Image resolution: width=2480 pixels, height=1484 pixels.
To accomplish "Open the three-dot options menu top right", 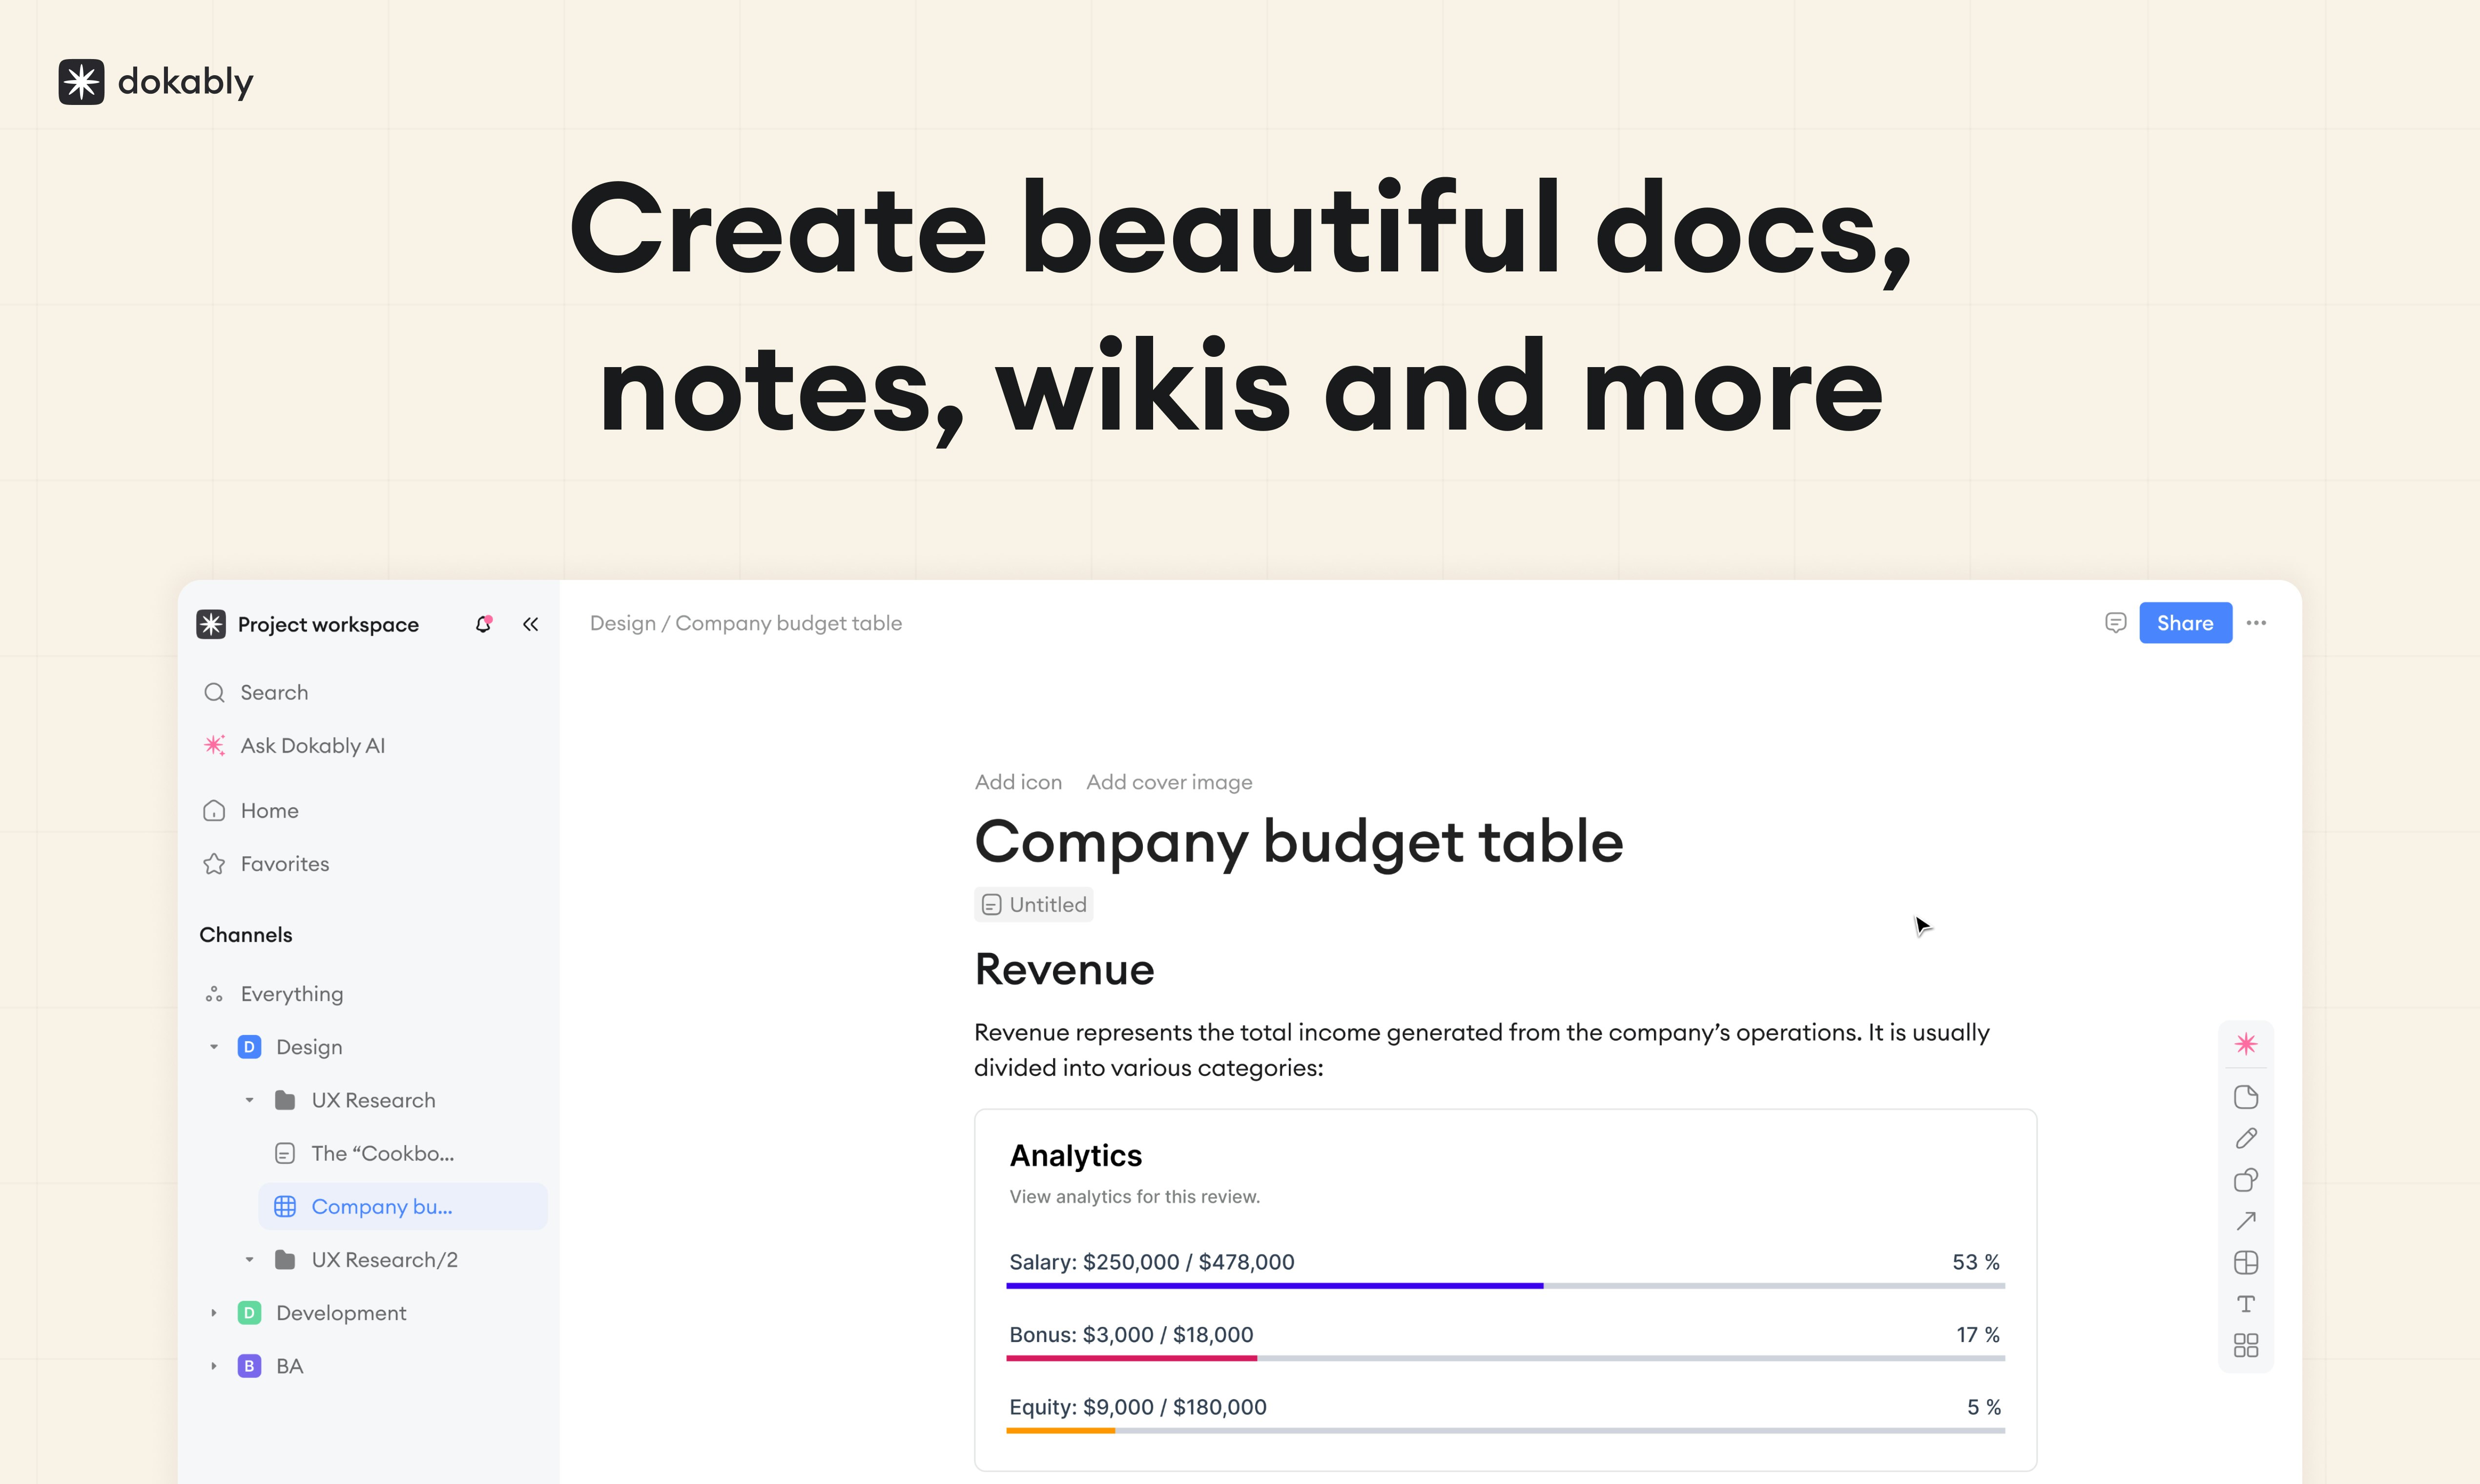I will coord(2257,622).
